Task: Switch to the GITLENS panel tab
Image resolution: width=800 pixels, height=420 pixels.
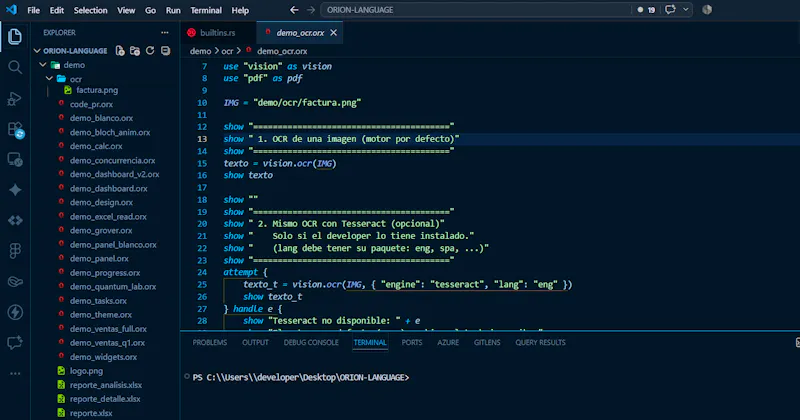Action: click(487, 342)
